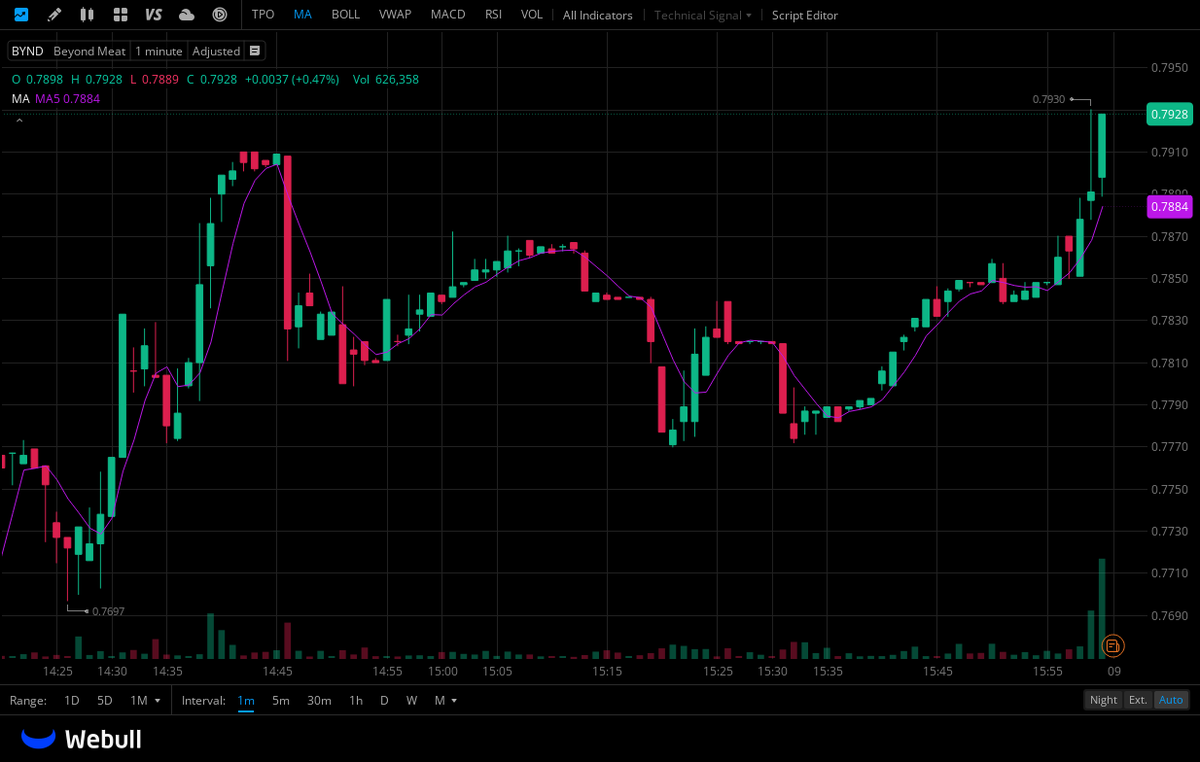Switch to Auto session mode
Screen dimensions: 1200x762
[x=1171, y=700]
